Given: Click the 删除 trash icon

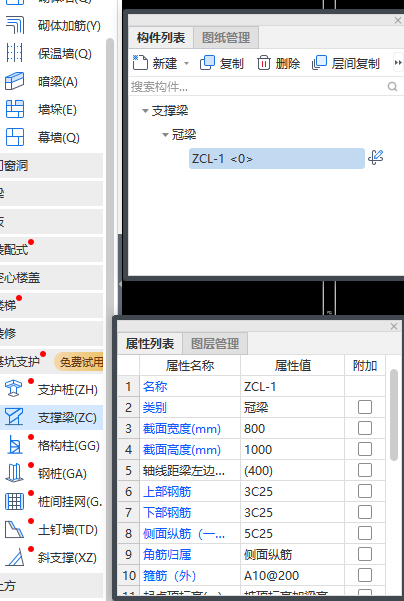Looking at the screenshot, I should [x=263, y=62].
